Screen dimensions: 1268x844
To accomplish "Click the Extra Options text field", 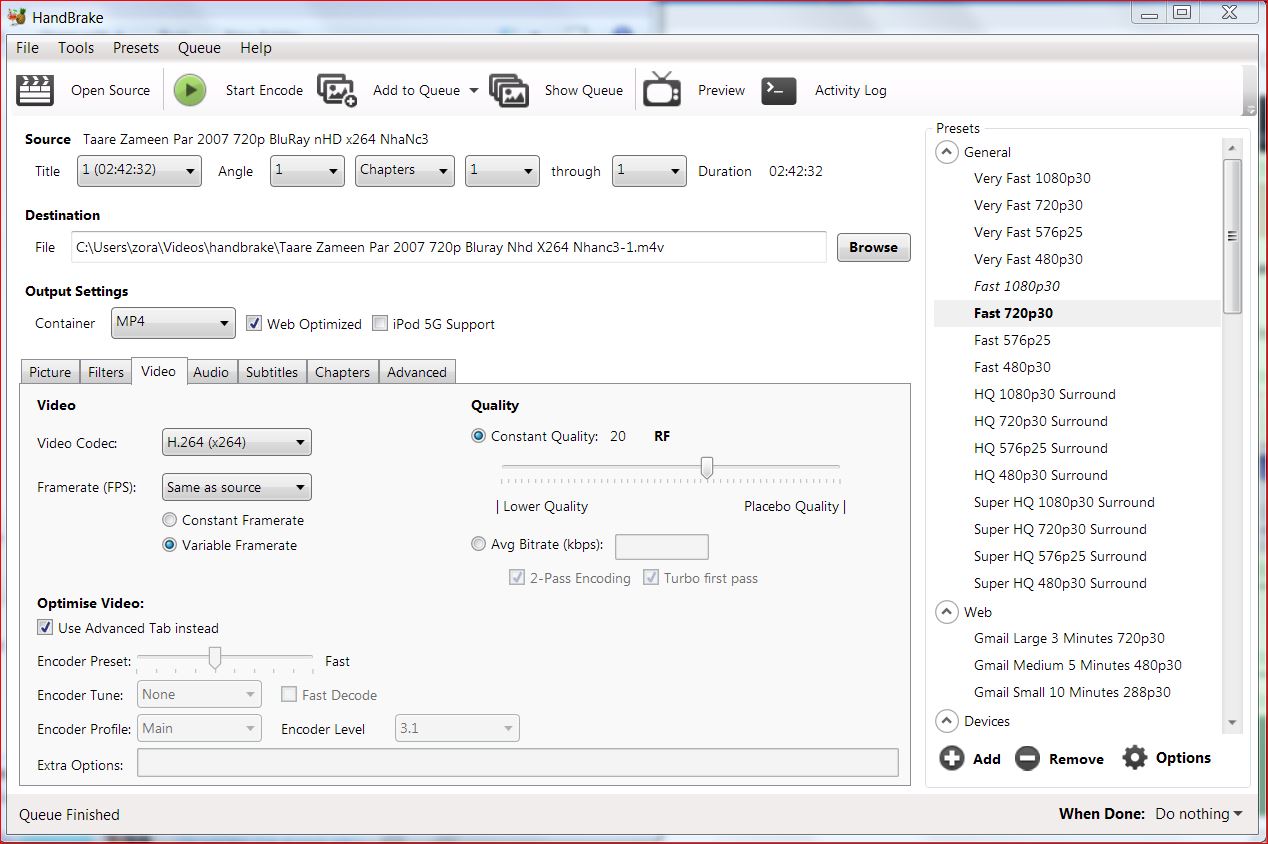I will tap(518, 763).
